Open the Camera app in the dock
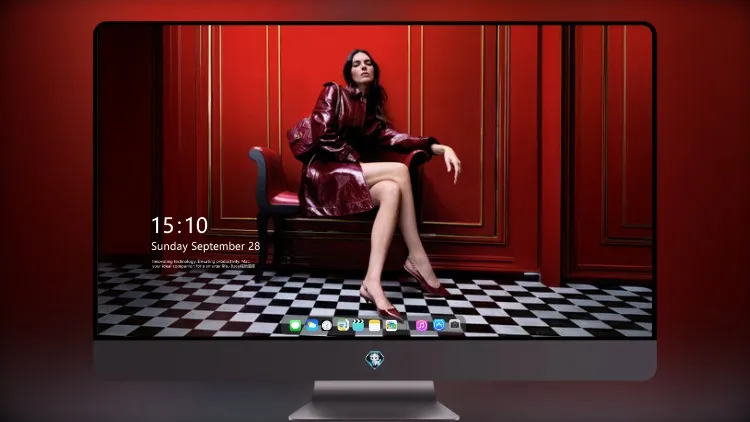 [x=454, y=325]
